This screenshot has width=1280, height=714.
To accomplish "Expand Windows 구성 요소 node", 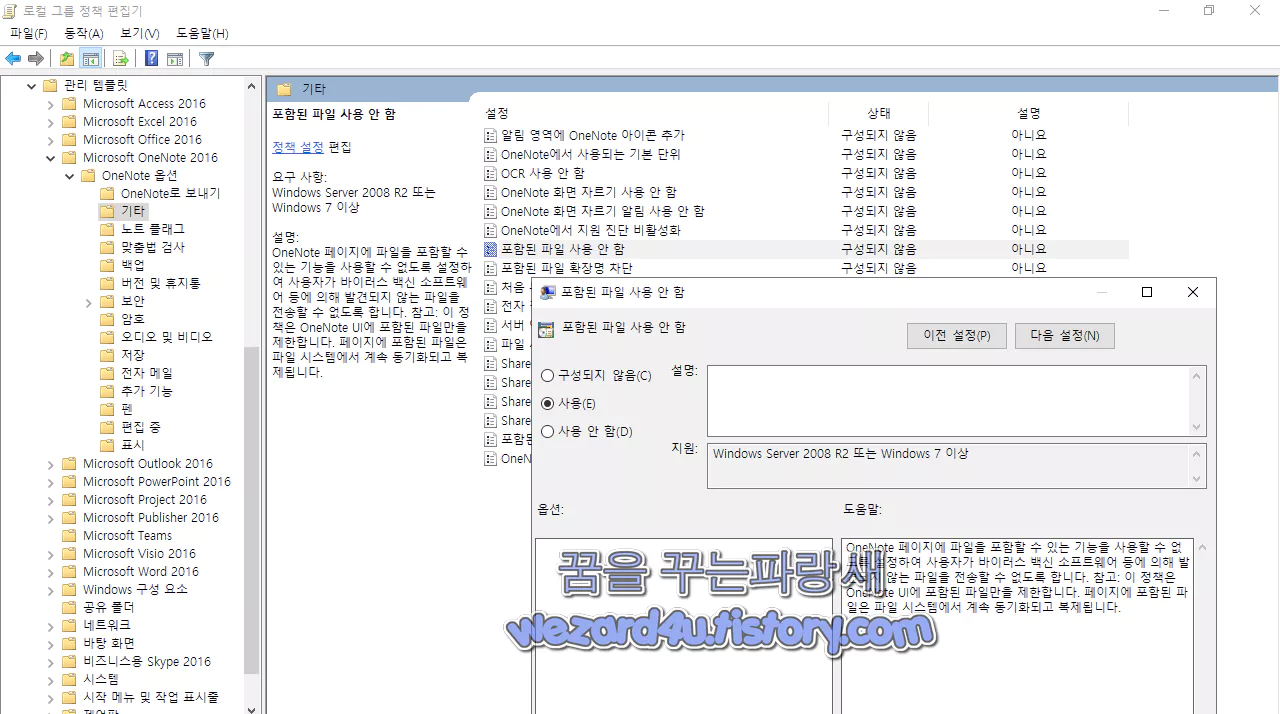I will (x=51, y=590).
